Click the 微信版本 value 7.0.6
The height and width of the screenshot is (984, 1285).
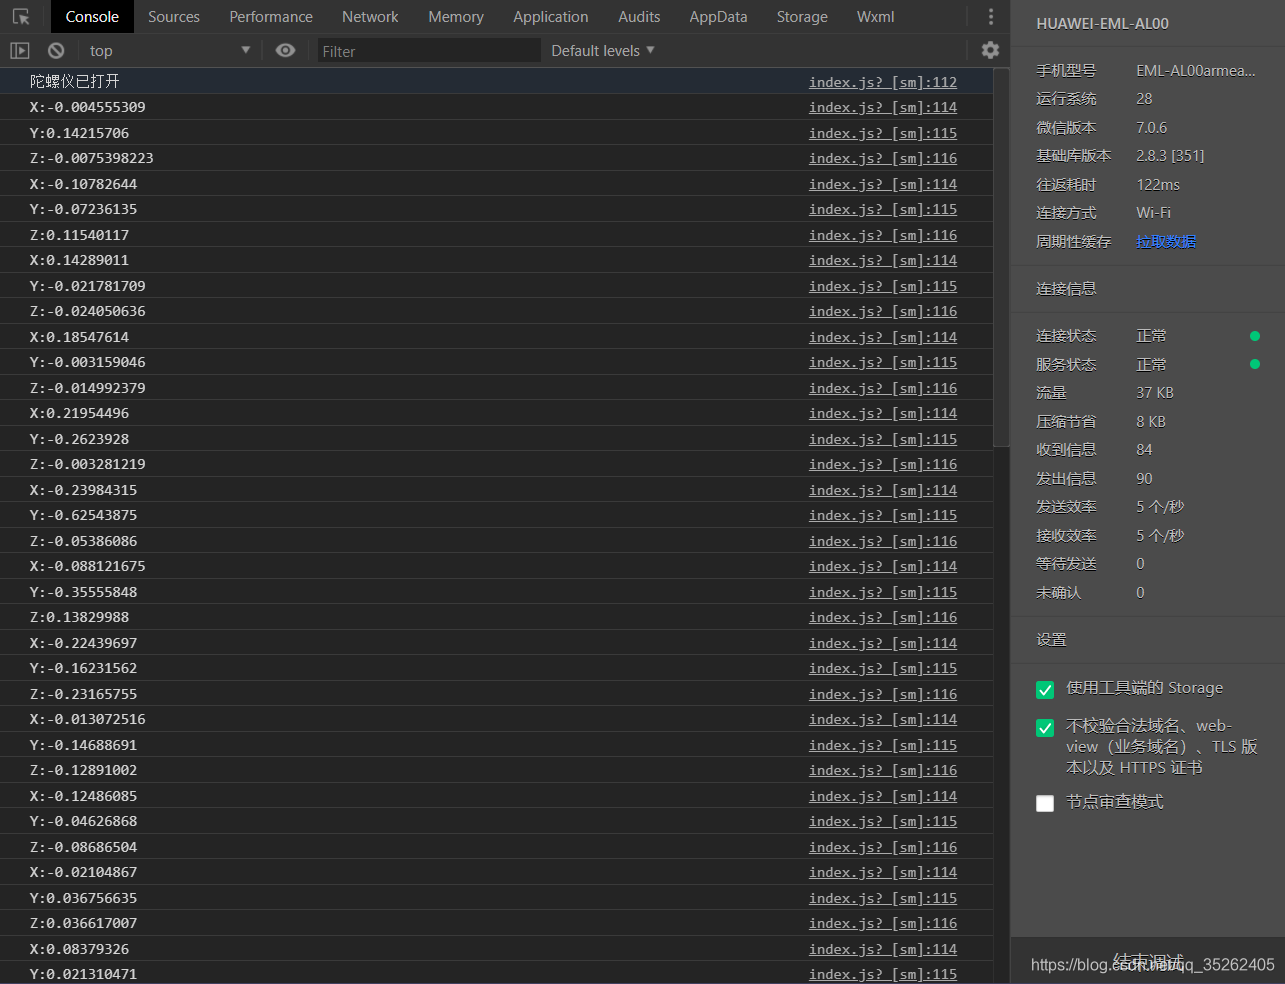point(1151,127)
